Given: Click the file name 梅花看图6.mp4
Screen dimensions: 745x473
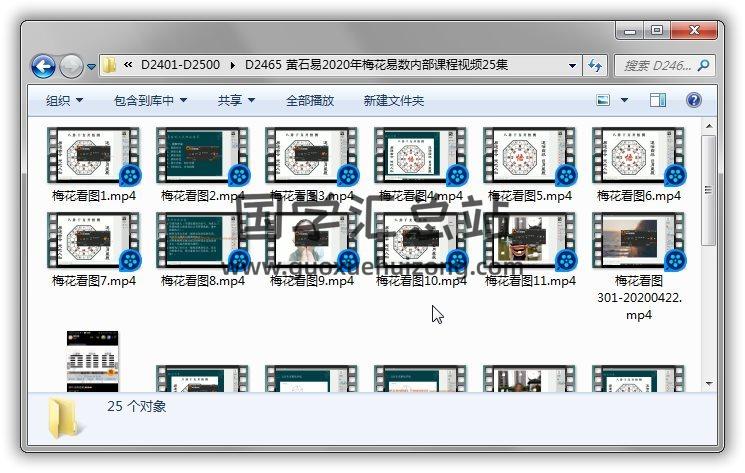Looking at the screenshot, I should click(639, 196).
